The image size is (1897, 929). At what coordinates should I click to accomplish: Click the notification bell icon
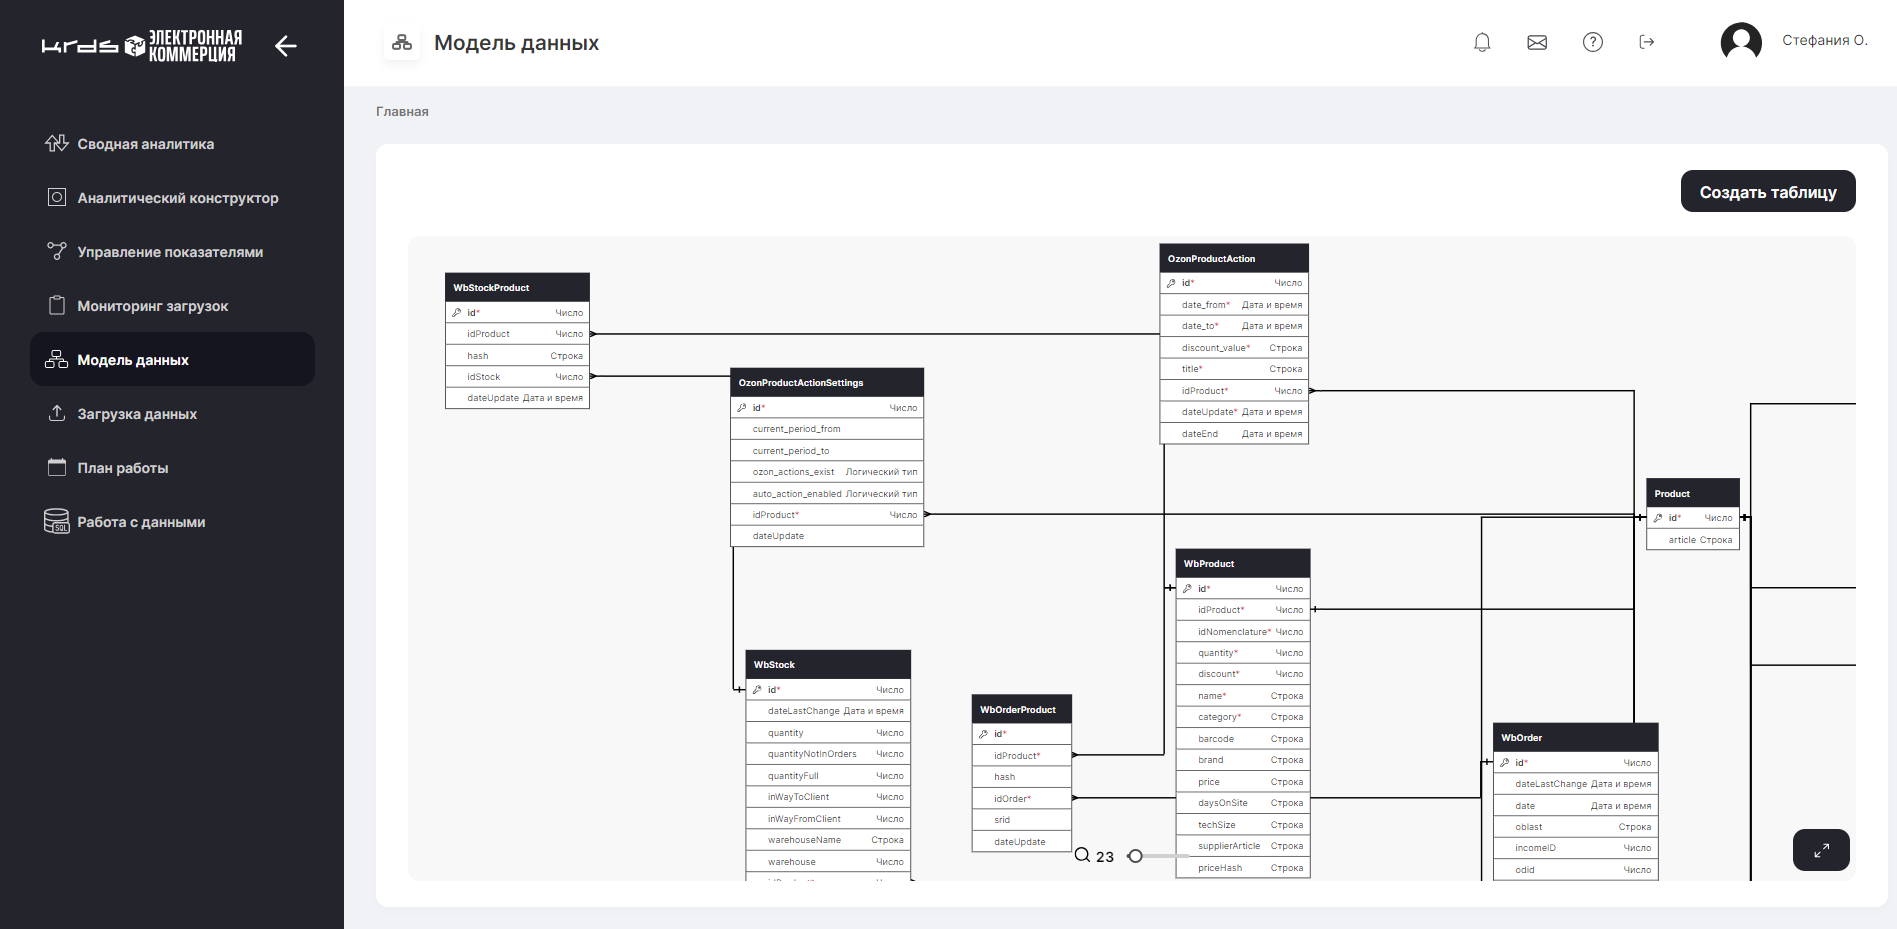coord(1482,42)
